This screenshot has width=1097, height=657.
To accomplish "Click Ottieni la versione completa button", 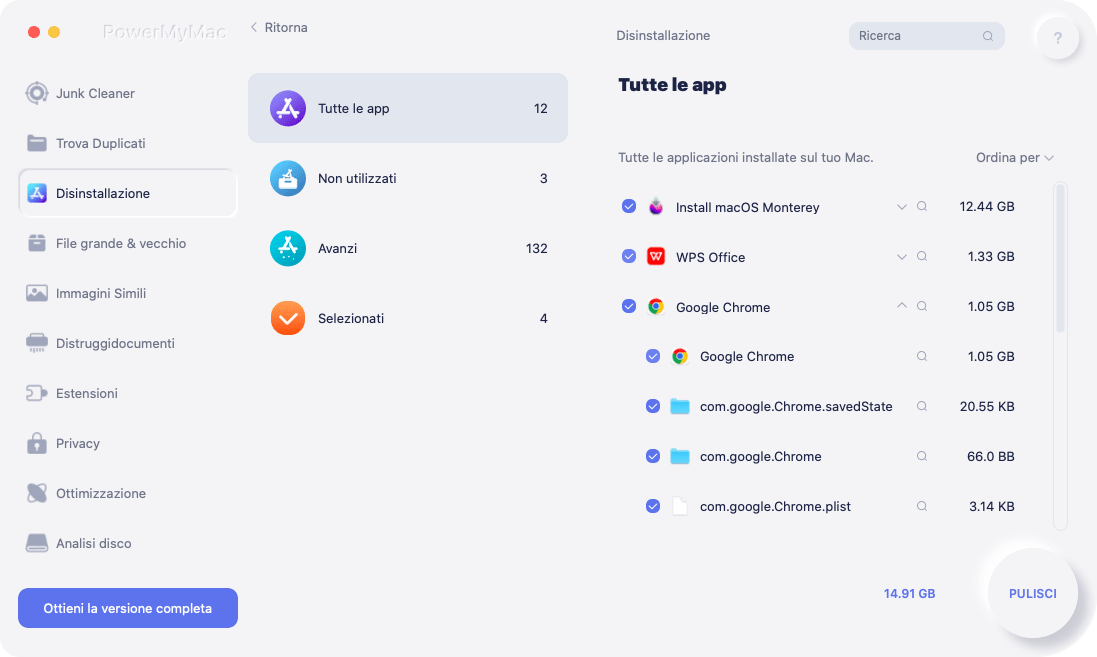I will click(128, 608).
